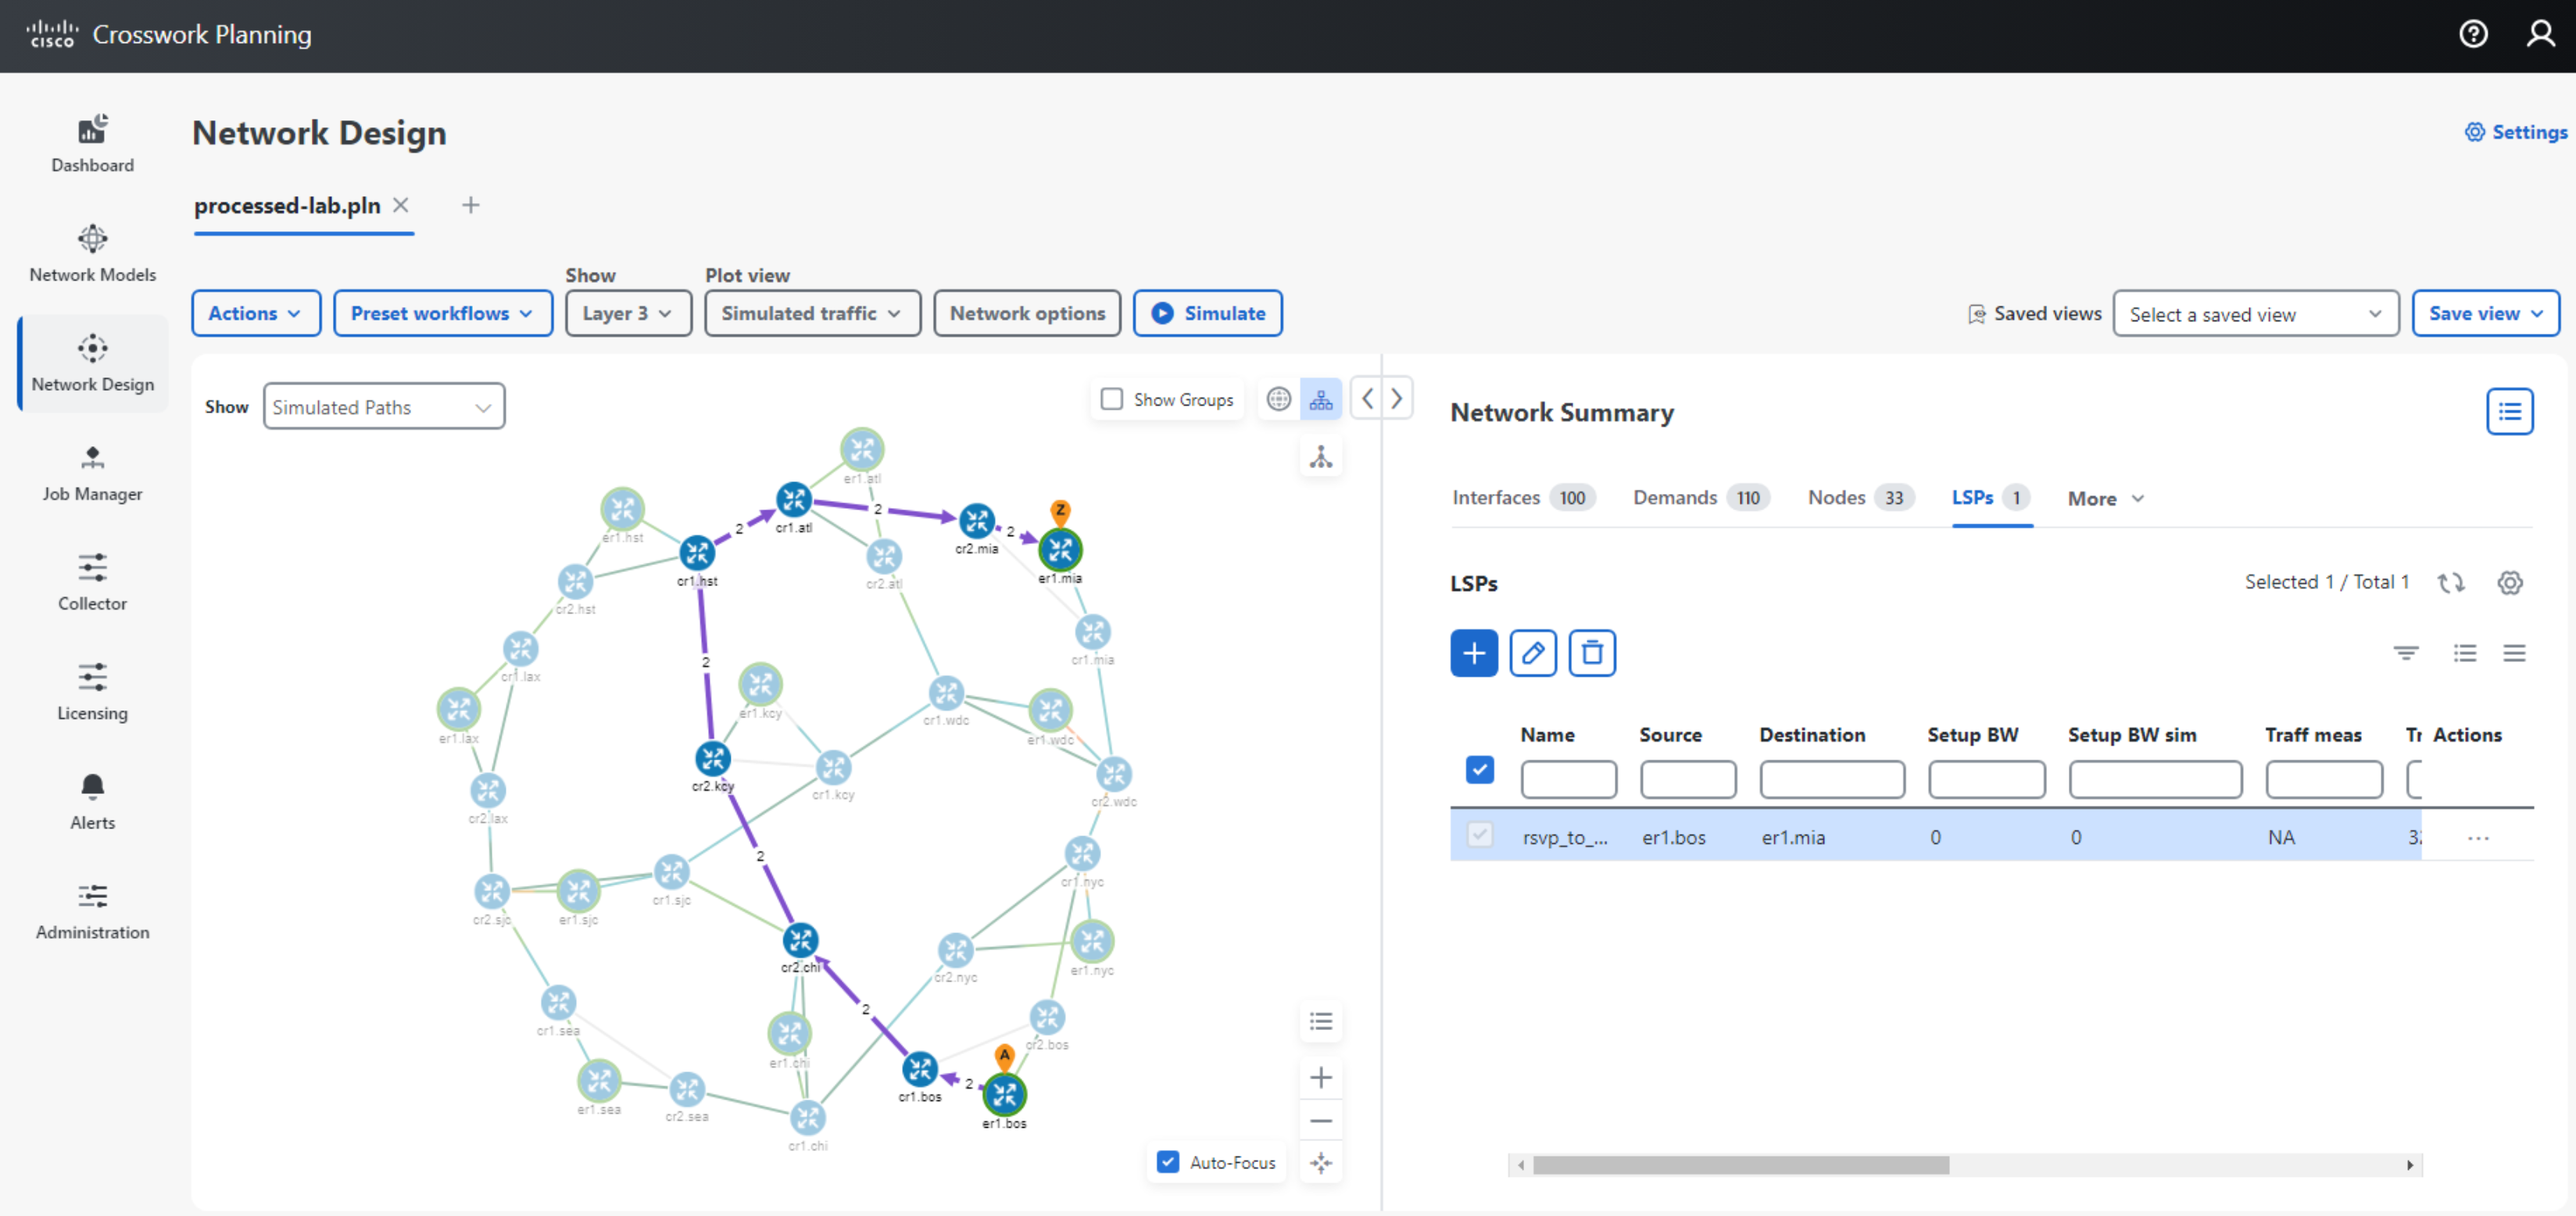Toggle checkbox of rsvp_to_ LSP row
The image size is (2576, 1216).
point(1479,834)
